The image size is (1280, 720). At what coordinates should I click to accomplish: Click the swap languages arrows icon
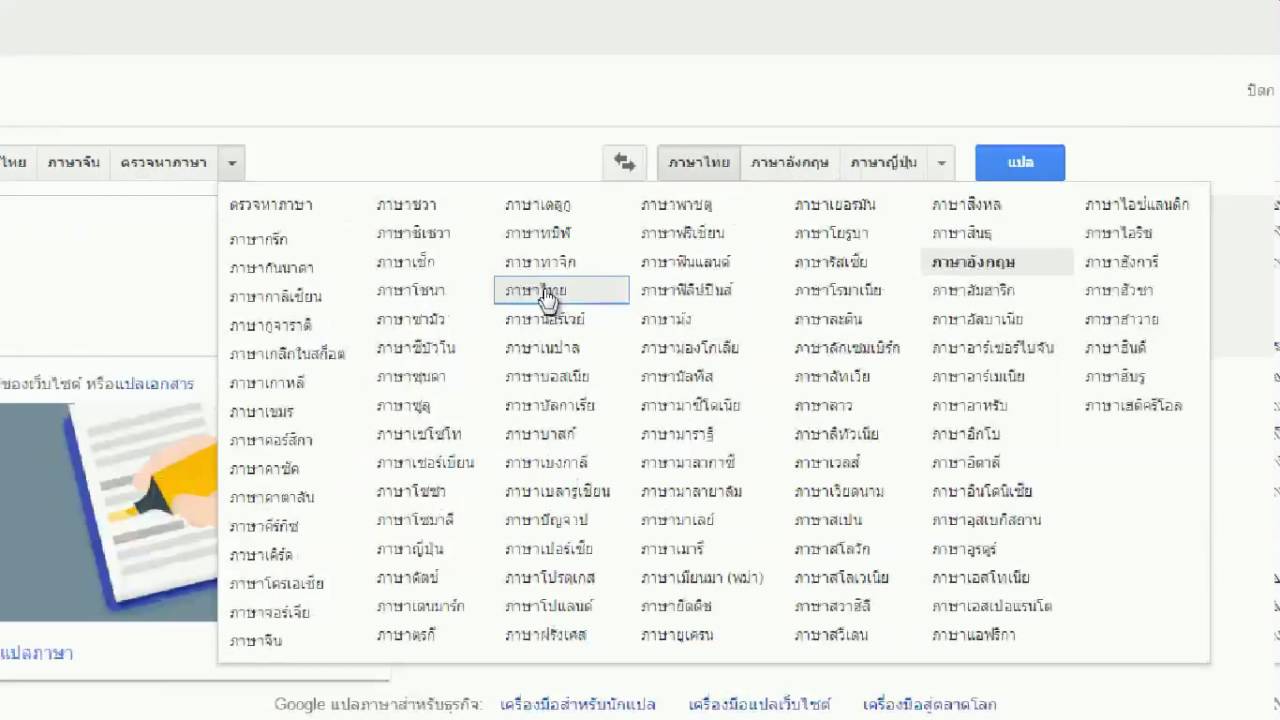tap(623, 162)
